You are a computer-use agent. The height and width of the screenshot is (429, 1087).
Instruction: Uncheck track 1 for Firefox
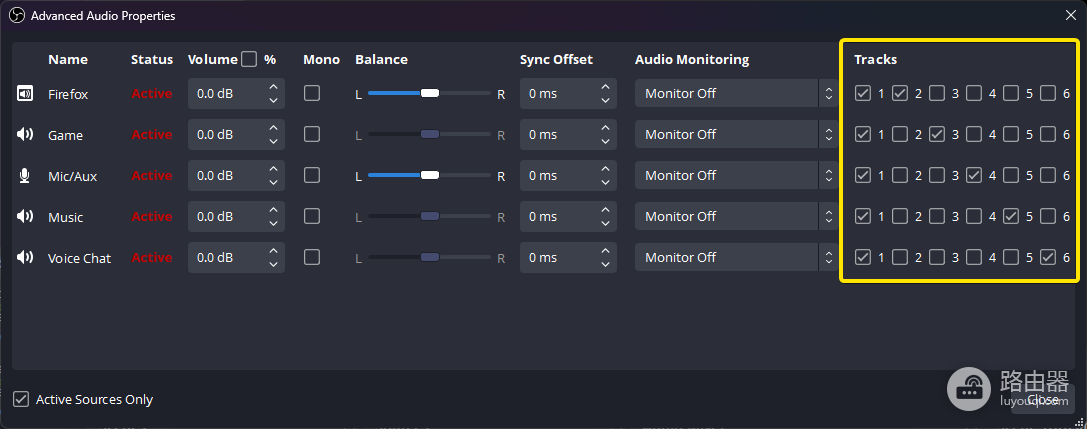(862, 93)
